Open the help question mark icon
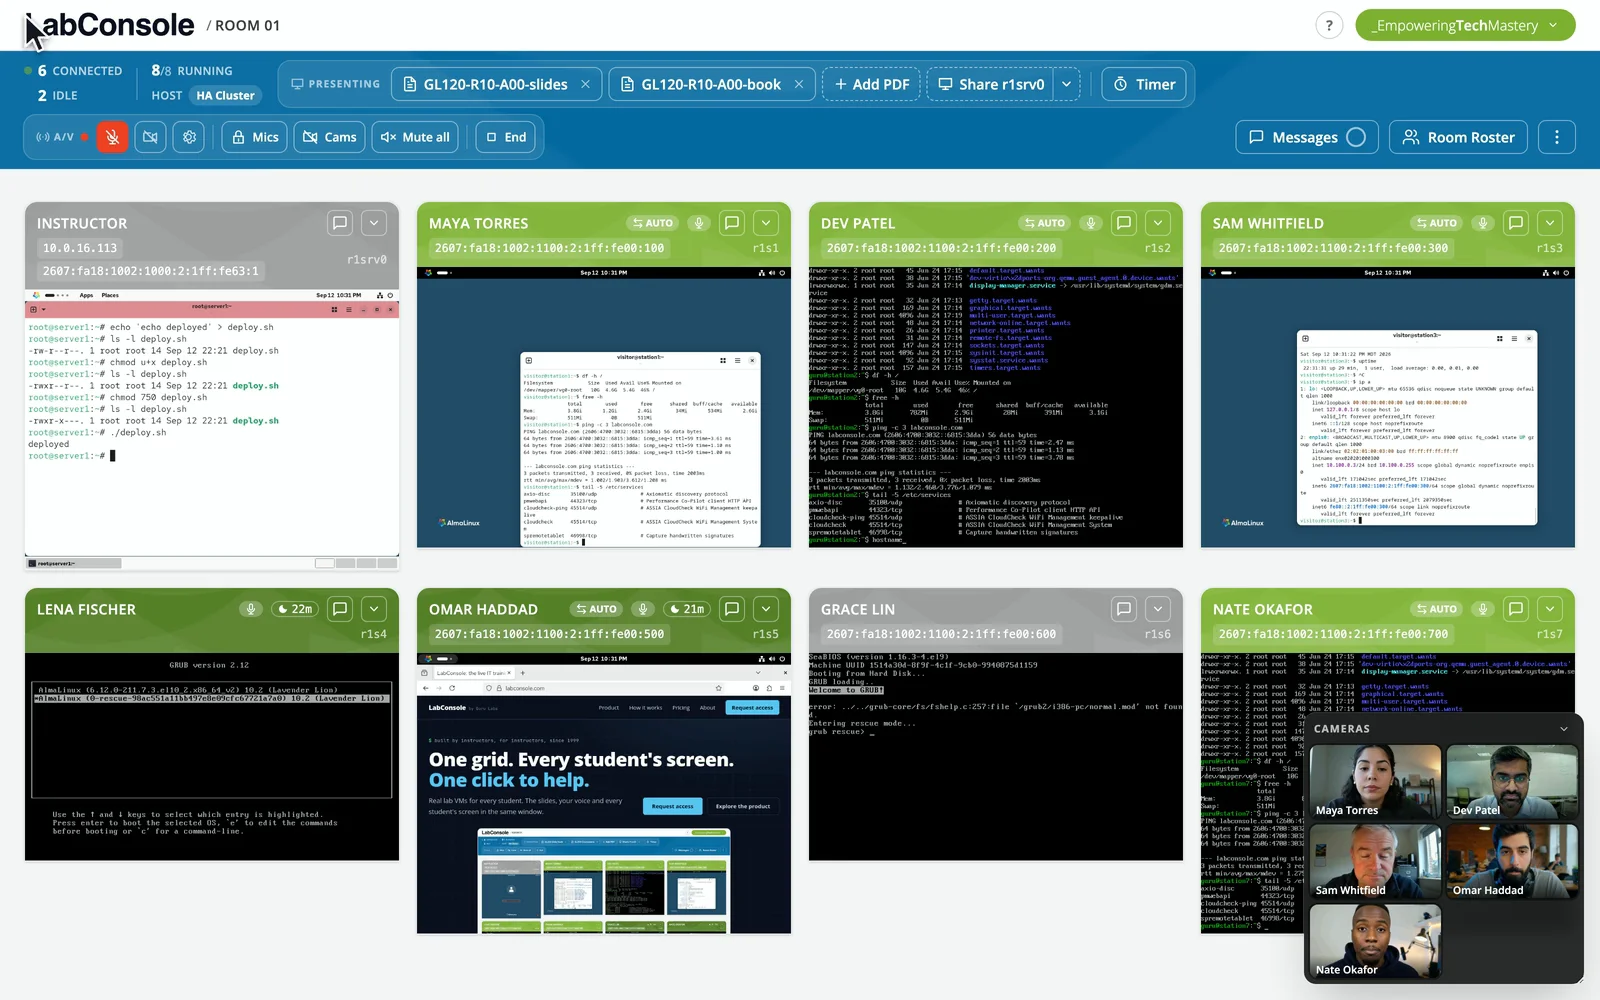 (1329, 26)
